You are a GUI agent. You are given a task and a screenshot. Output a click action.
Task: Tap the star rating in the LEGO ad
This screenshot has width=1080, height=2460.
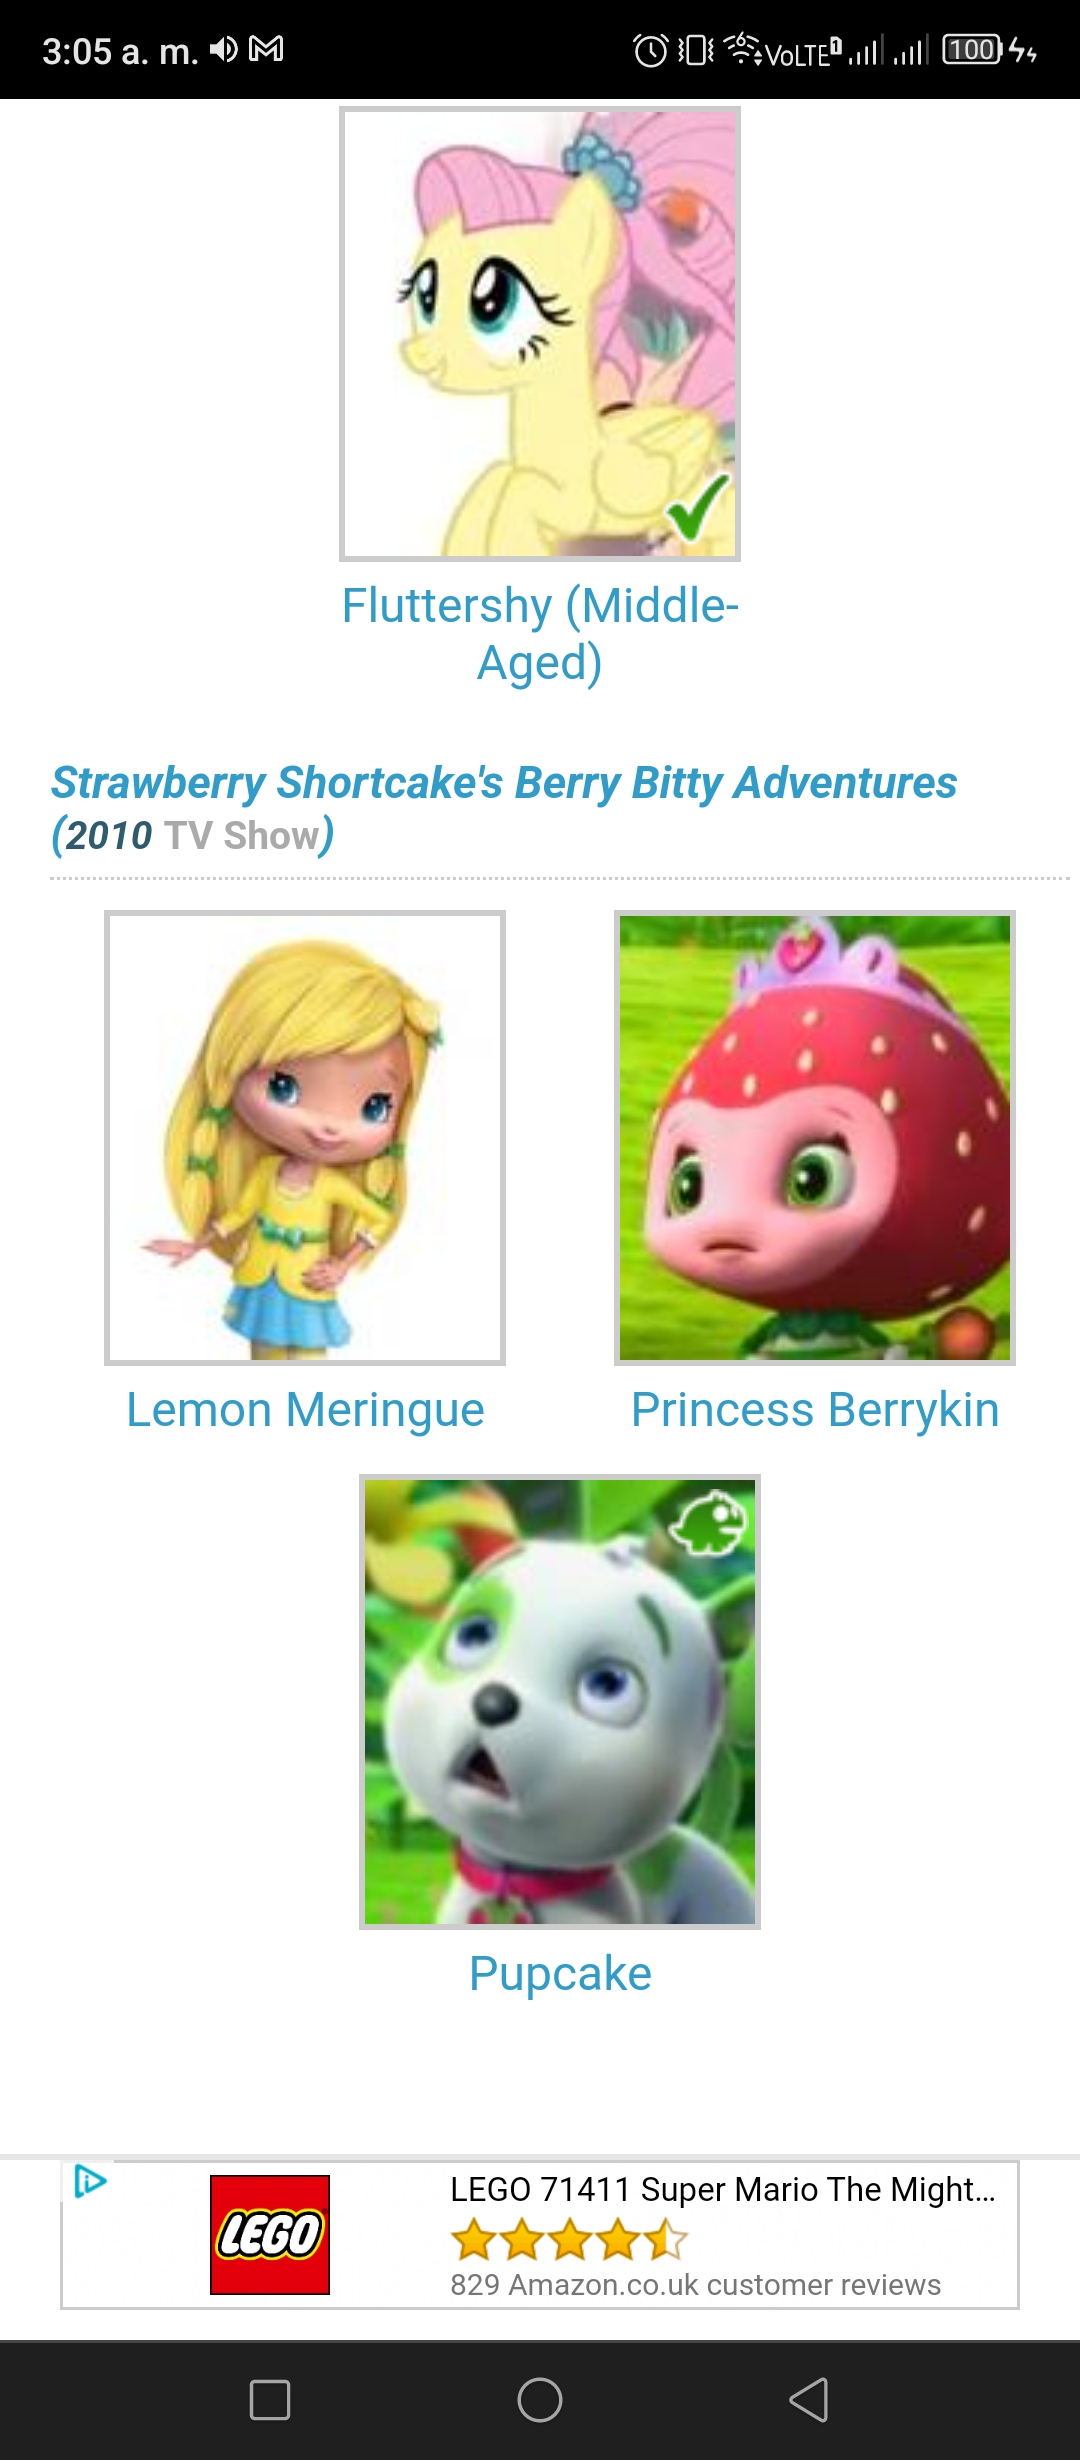[x=569, y=2240]
